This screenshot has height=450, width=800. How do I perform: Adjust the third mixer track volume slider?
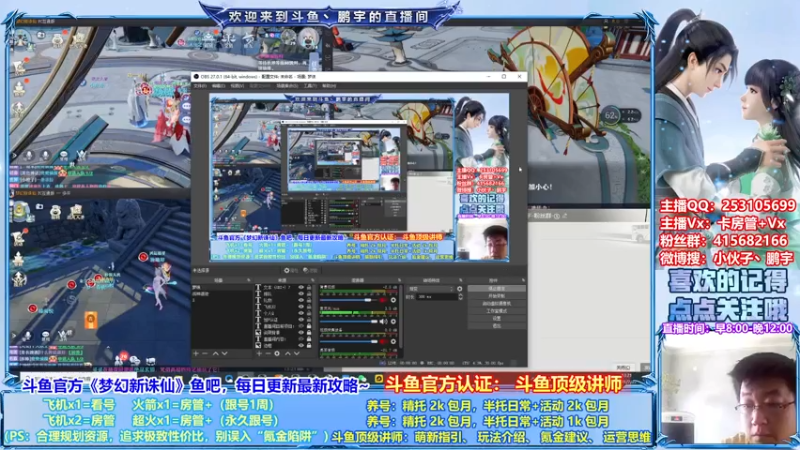coord(349,341)
